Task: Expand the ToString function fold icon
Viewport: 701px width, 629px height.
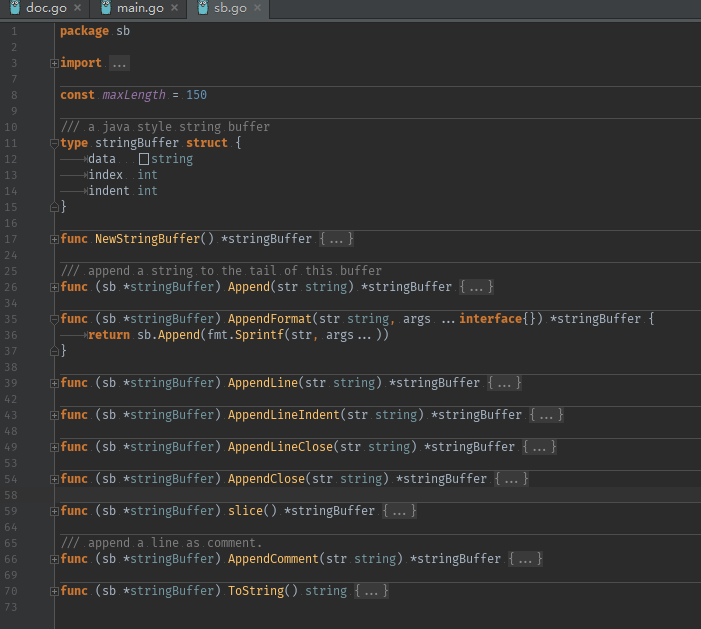Action: [x=54, y=591]
